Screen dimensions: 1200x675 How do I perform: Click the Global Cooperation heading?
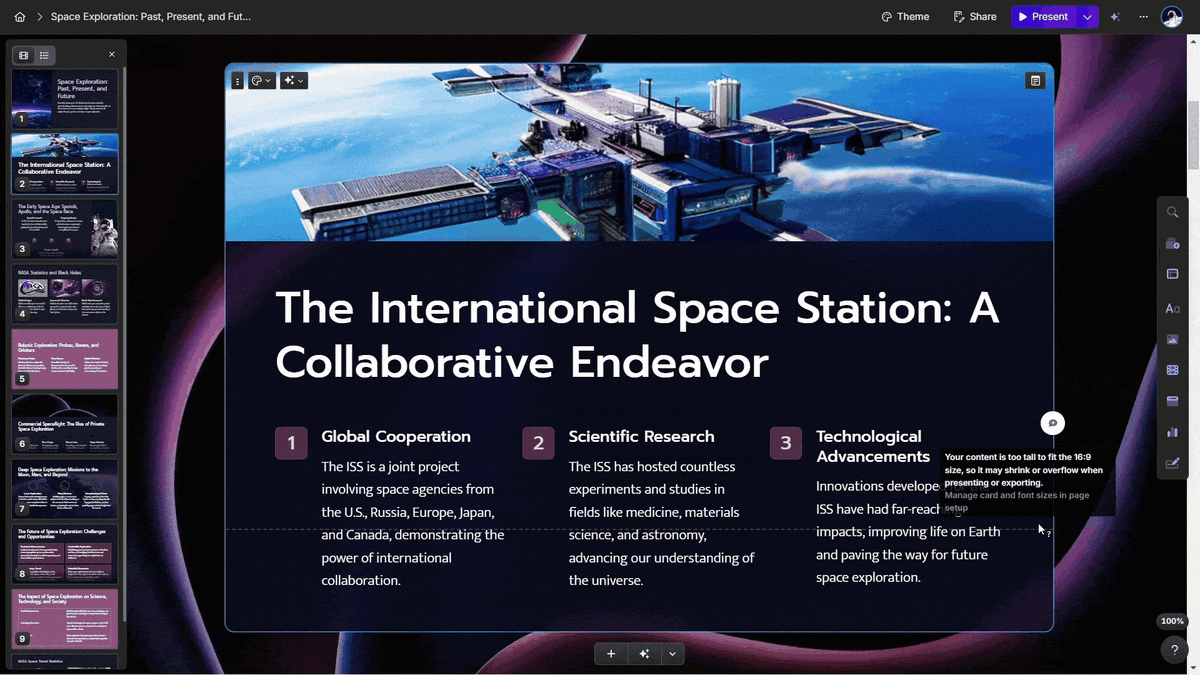tap(396, 436)
